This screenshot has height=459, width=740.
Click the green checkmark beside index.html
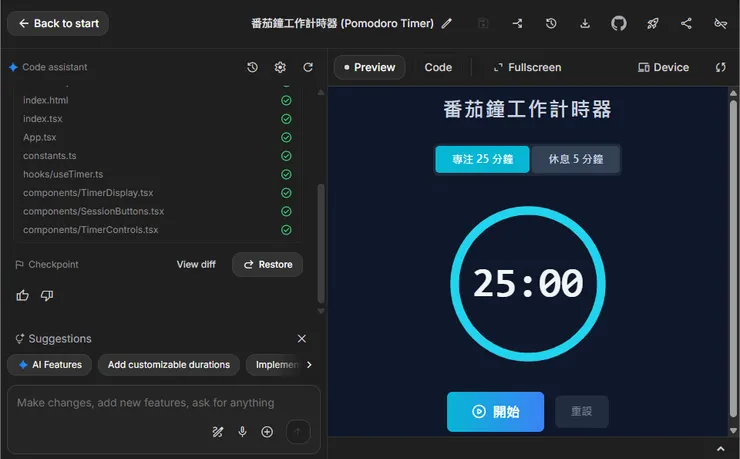(x=286, y=100)
